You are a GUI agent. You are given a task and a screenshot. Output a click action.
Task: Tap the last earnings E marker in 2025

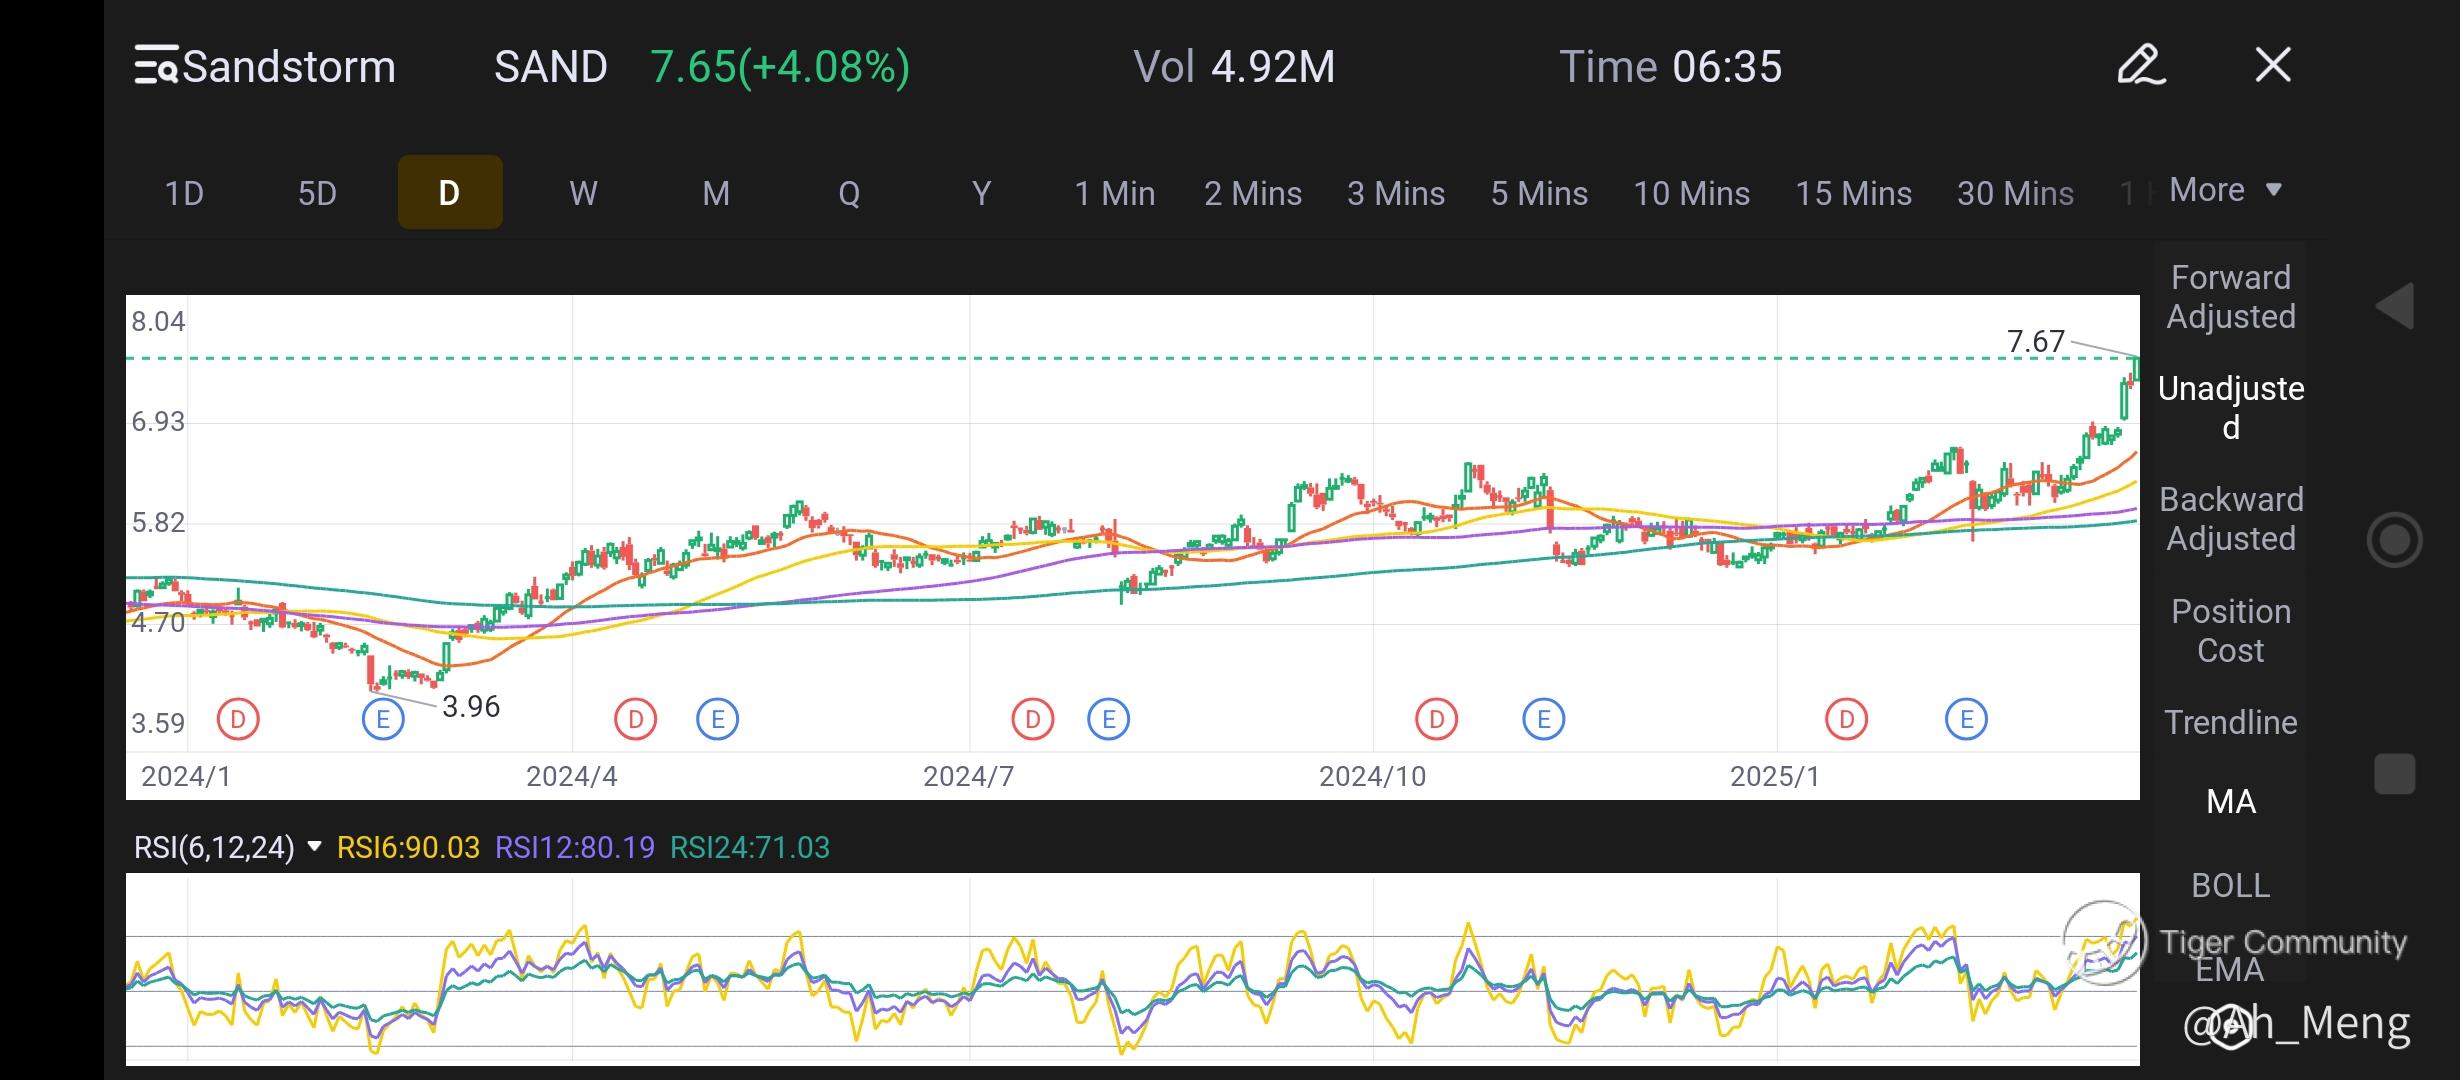(1966, 719)
